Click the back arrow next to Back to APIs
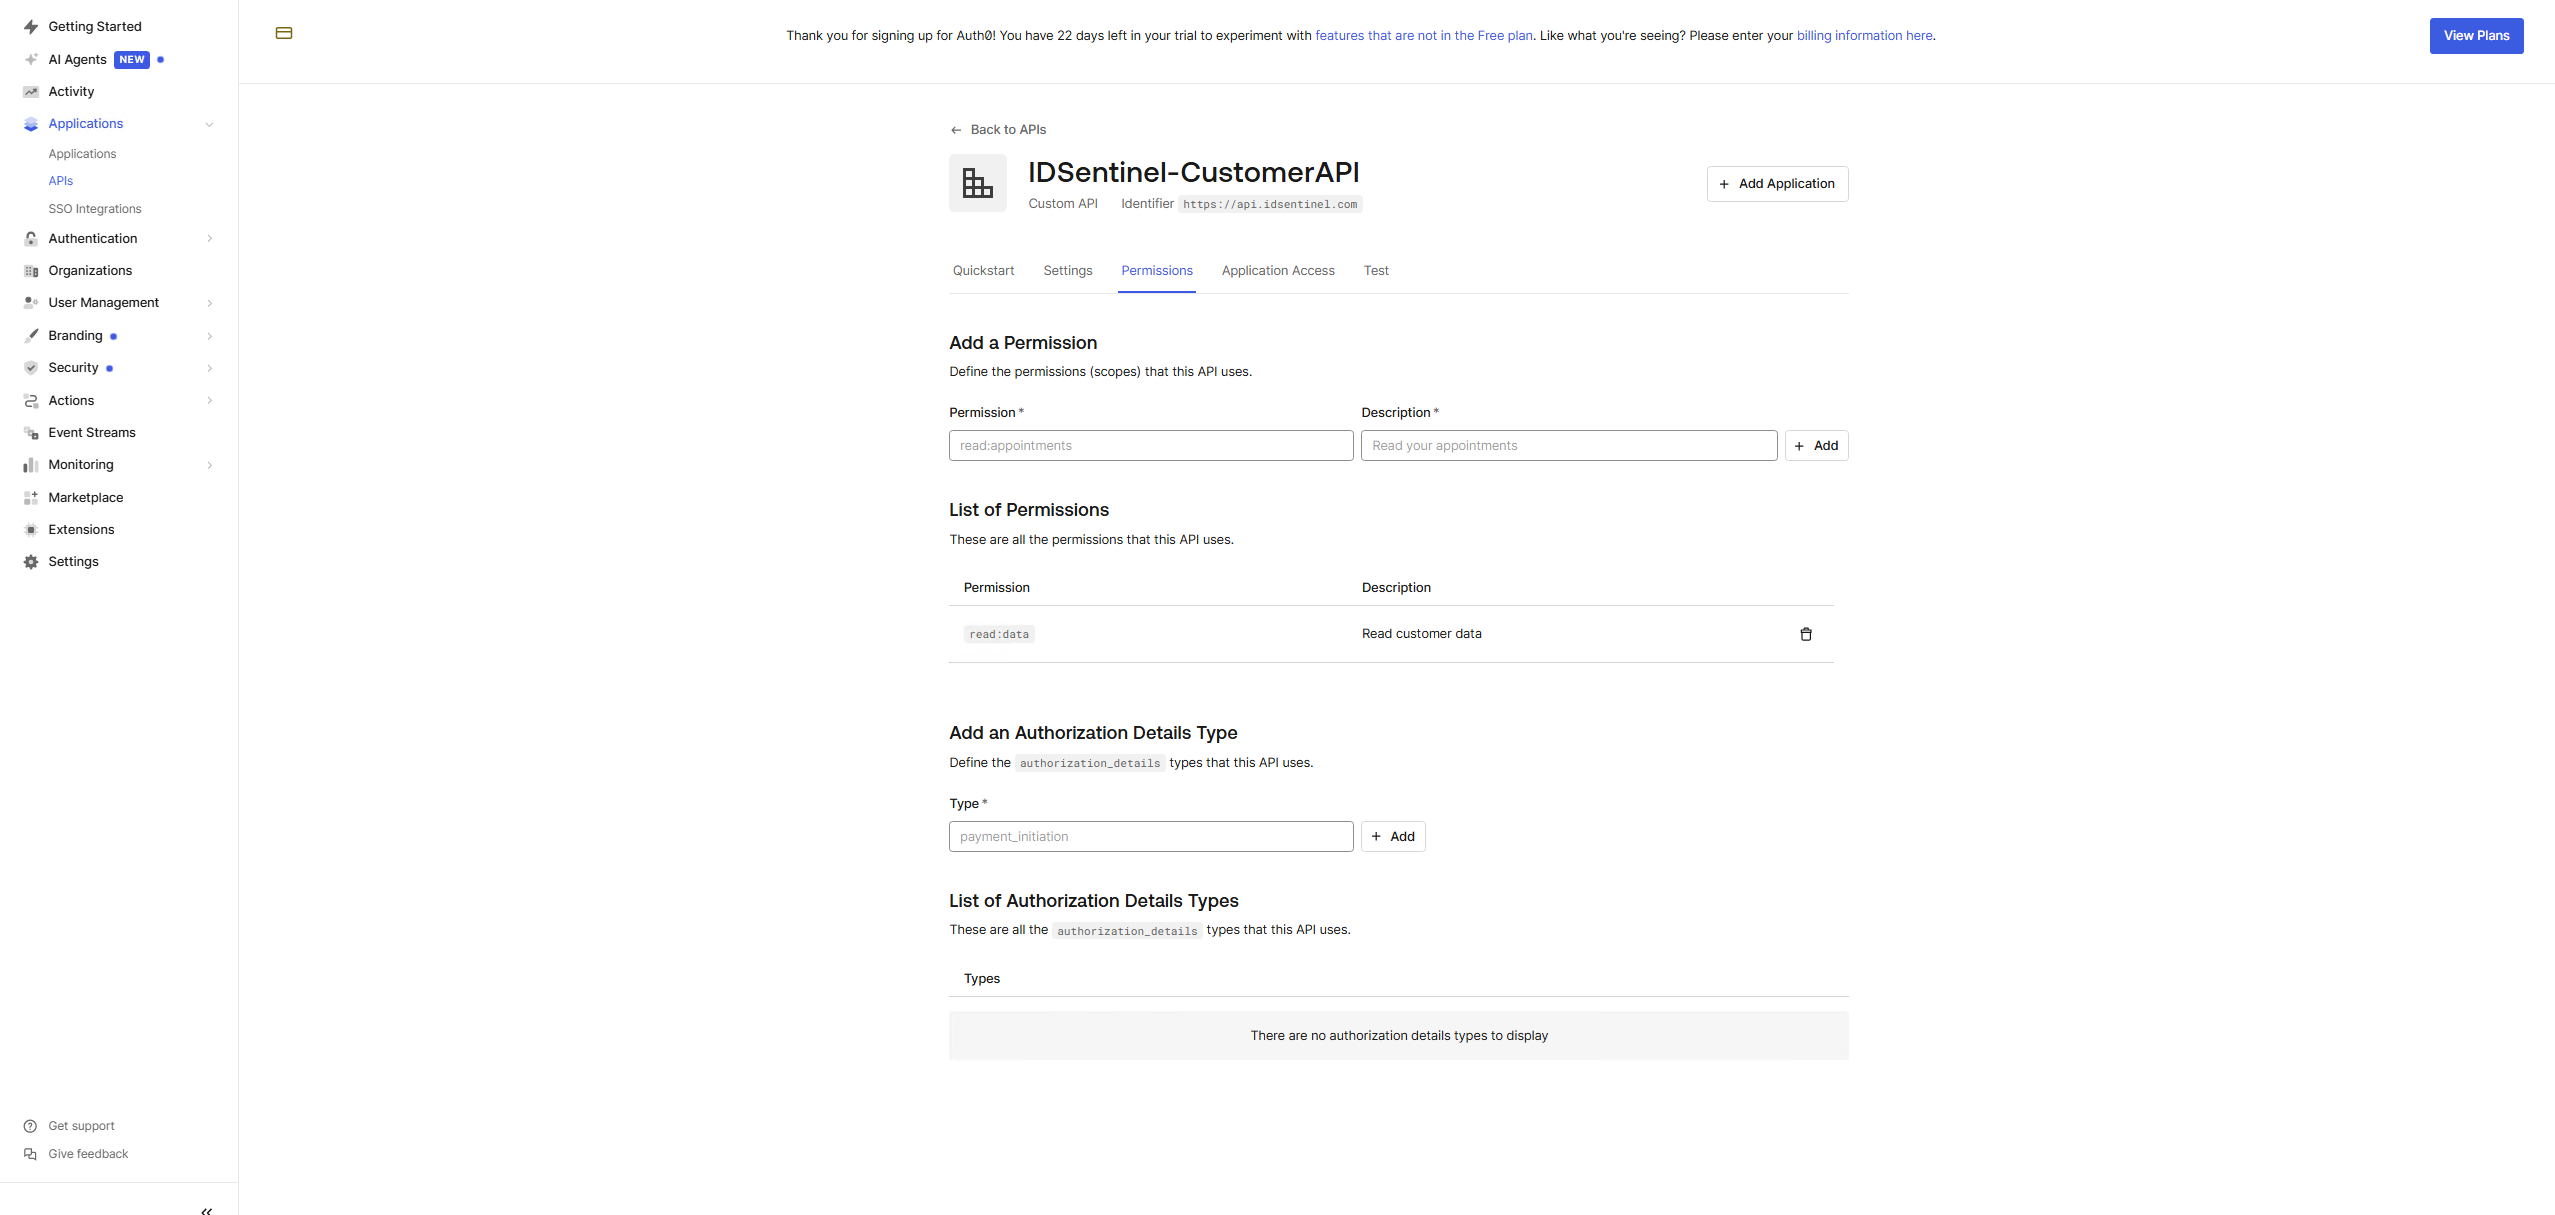Image resolution: width=2555 pixels, height=1215 pixels. [x=956, y=130]
